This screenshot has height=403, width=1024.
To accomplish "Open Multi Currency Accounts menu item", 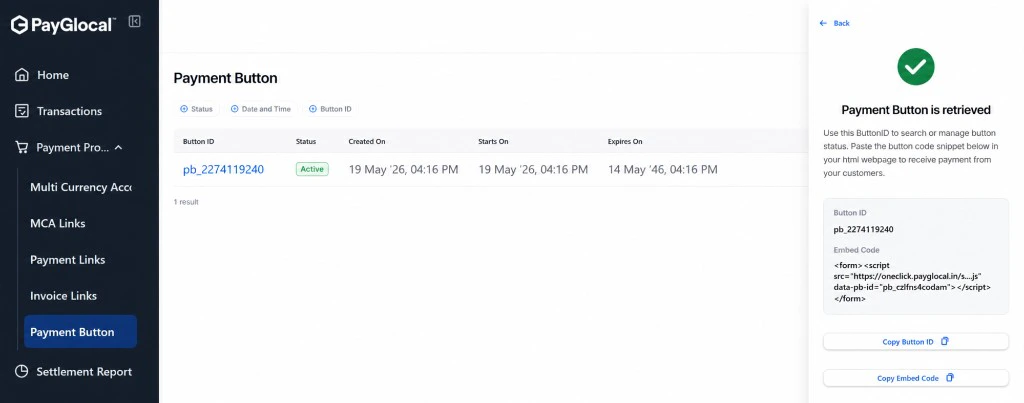I will 80,187.
